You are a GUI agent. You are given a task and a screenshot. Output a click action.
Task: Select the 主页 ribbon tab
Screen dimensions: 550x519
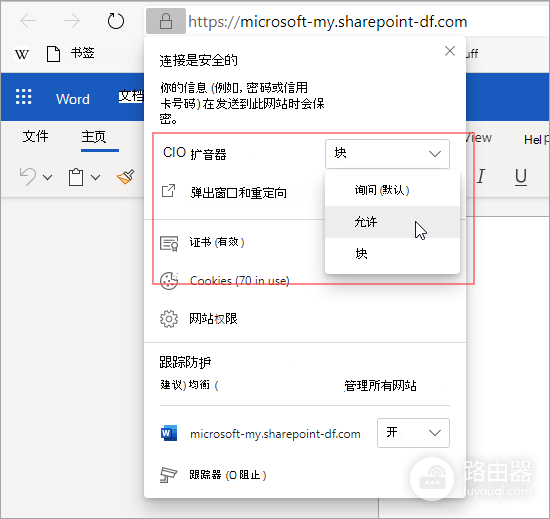click(x=93, y=136)
